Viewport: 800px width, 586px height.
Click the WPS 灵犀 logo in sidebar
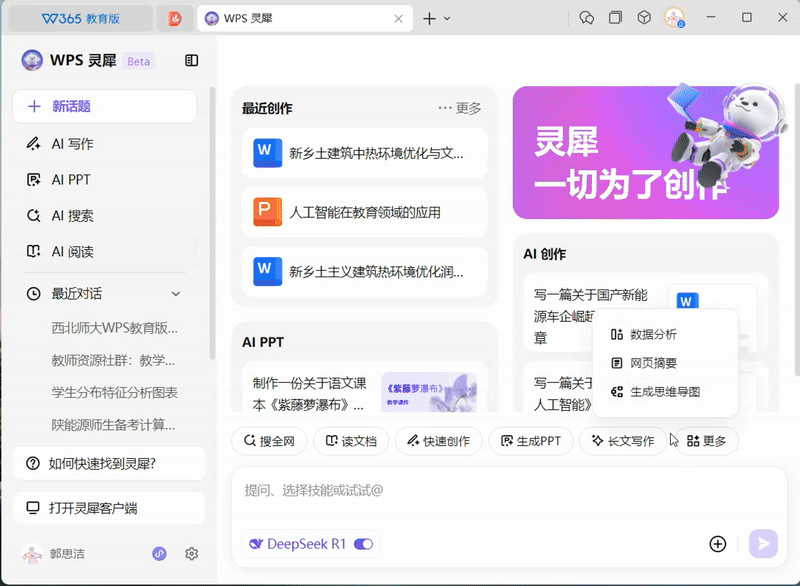(32, 61)
